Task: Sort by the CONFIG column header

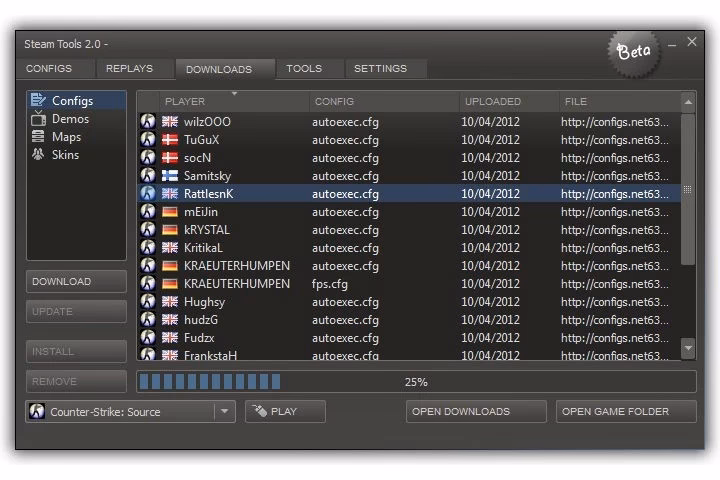Action: click(x=384, y=102)
